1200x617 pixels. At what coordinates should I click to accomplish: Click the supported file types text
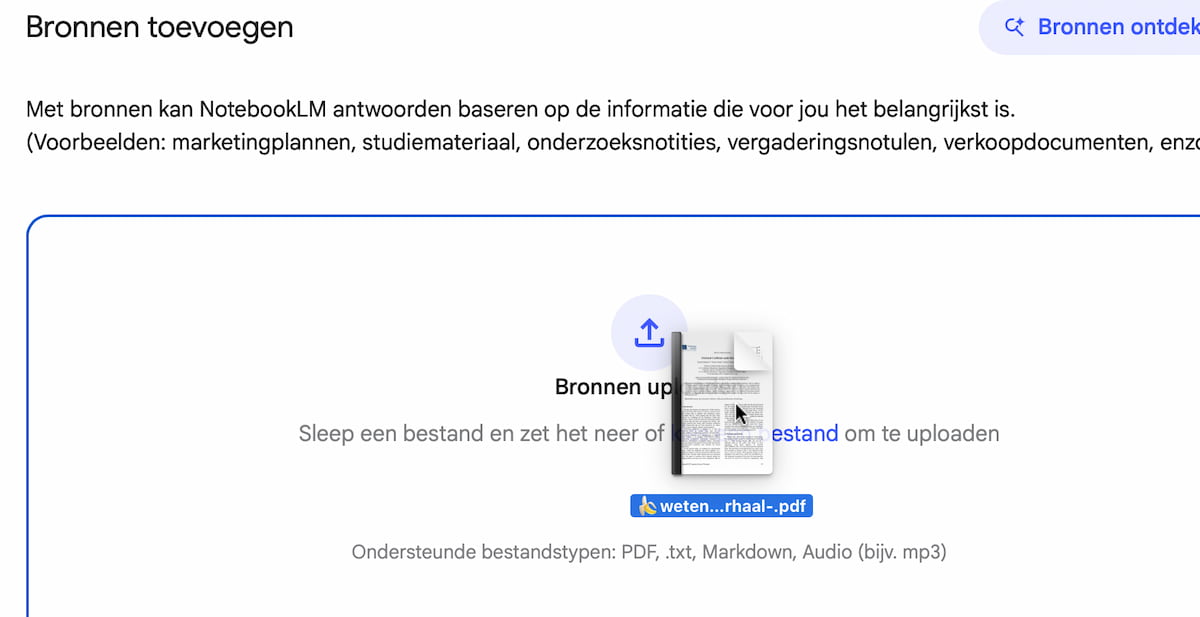pyautogui.click(x=650, y=551)
